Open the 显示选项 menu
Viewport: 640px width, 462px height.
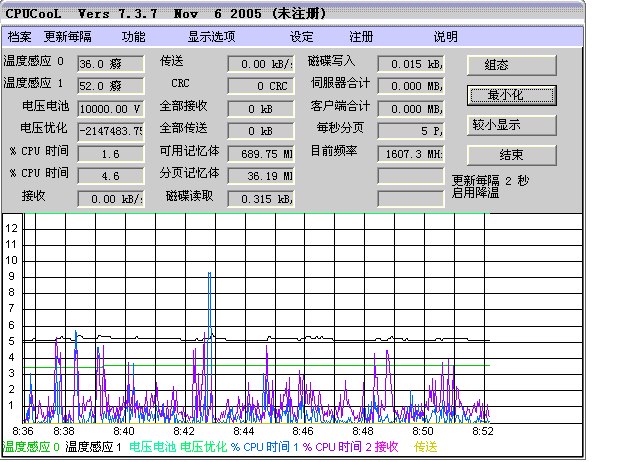pos(211,37)
